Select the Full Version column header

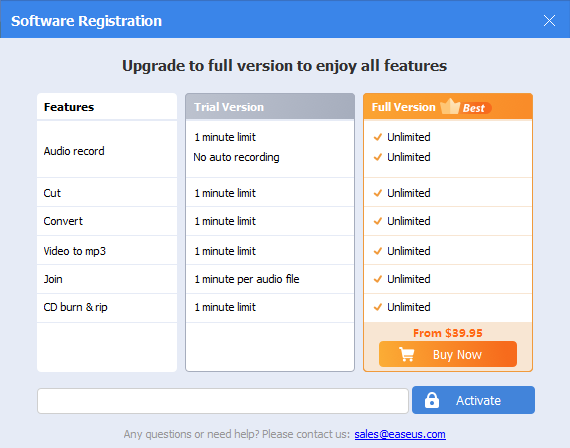pos(448,107)
